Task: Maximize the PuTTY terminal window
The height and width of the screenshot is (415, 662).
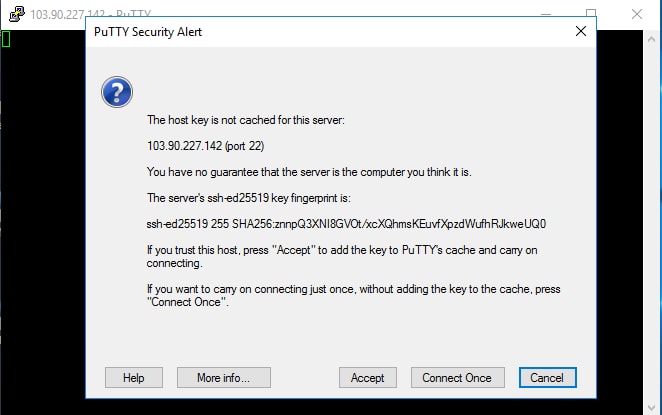Action: (591, 14)
